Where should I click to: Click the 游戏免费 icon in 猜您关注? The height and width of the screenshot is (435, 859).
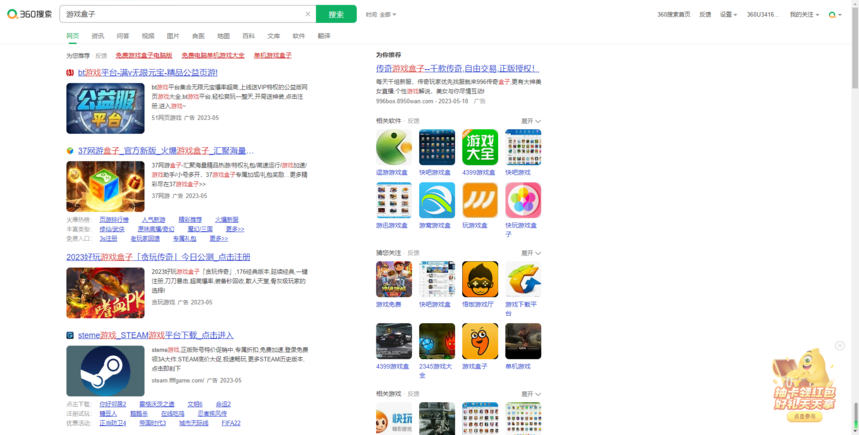coord(394,279)
